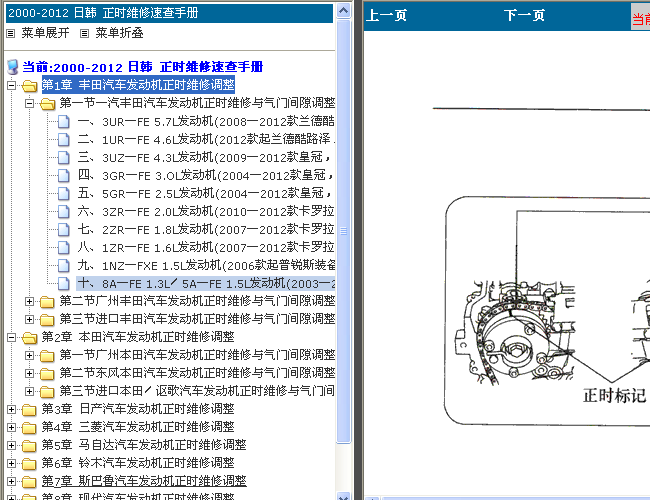Click folder icon of 第二节广州丰田汽车
The width and height of the screenshot is (650, 500).
(47, 302)
